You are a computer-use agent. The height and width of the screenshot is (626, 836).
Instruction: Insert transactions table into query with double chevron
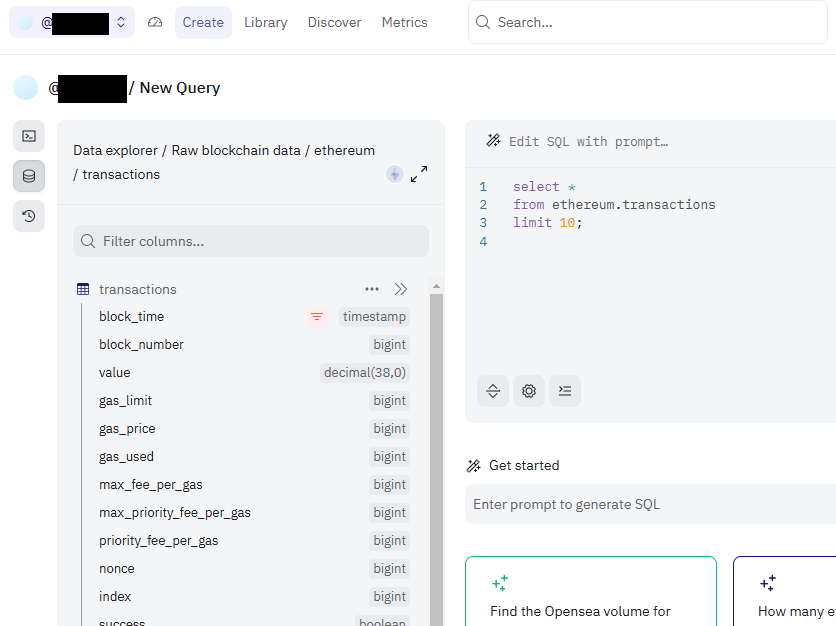pos(400,289)
